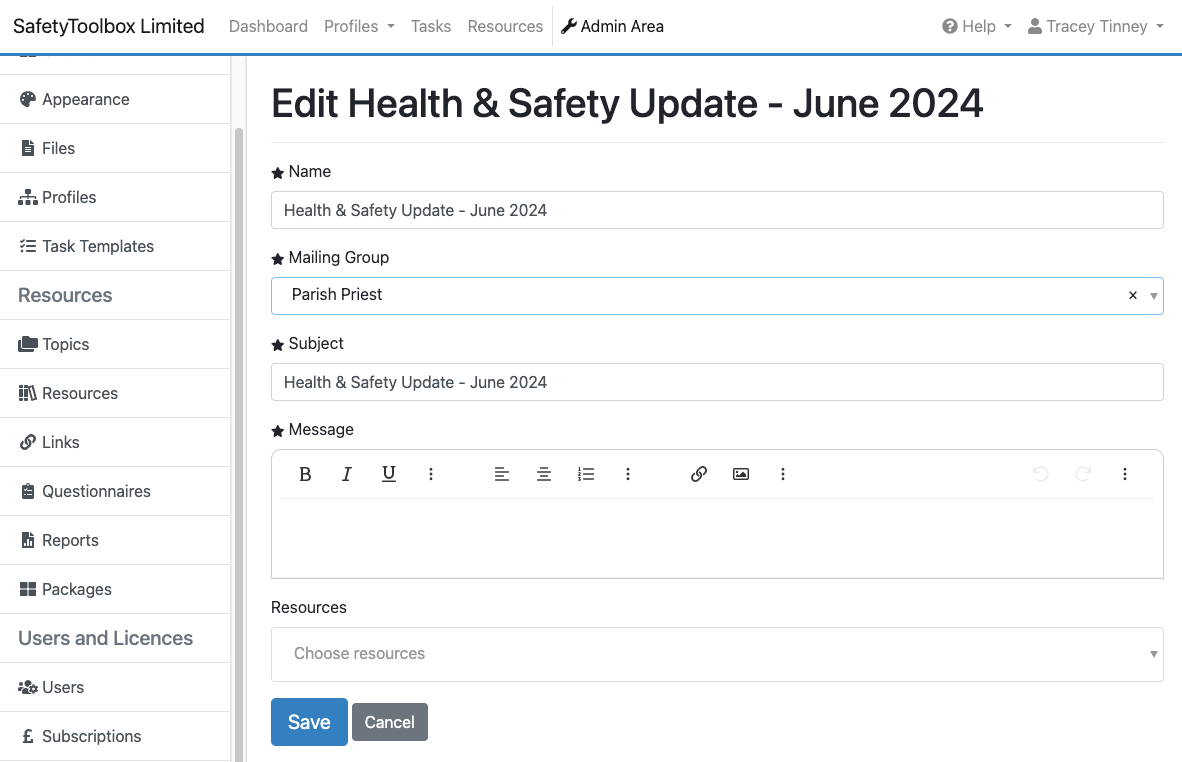The height and width of the screenshot is (762, 1182).
Task: Open Questionnaires in the sidebar
Action: pyautogui.click(x=96, y=491)
